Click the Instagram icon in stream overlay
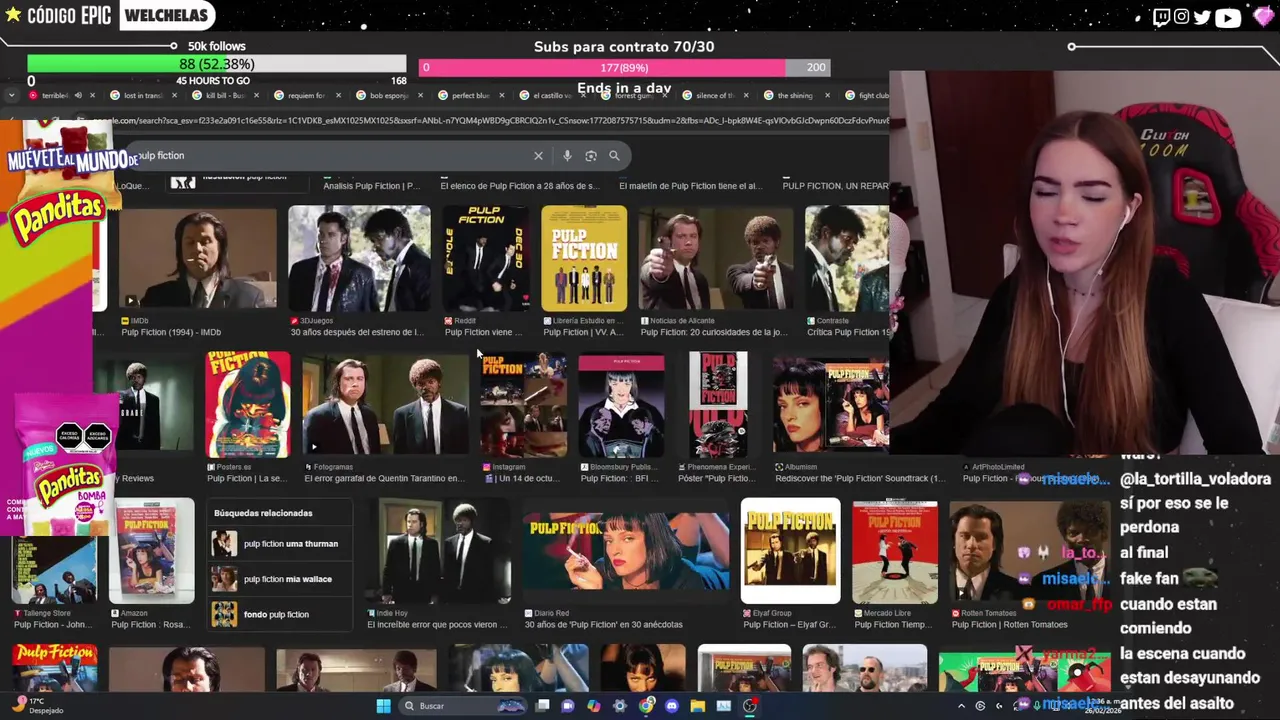Image resolution: width=1280 pixels, height=720 pixels. click(x=1182, y=17)
